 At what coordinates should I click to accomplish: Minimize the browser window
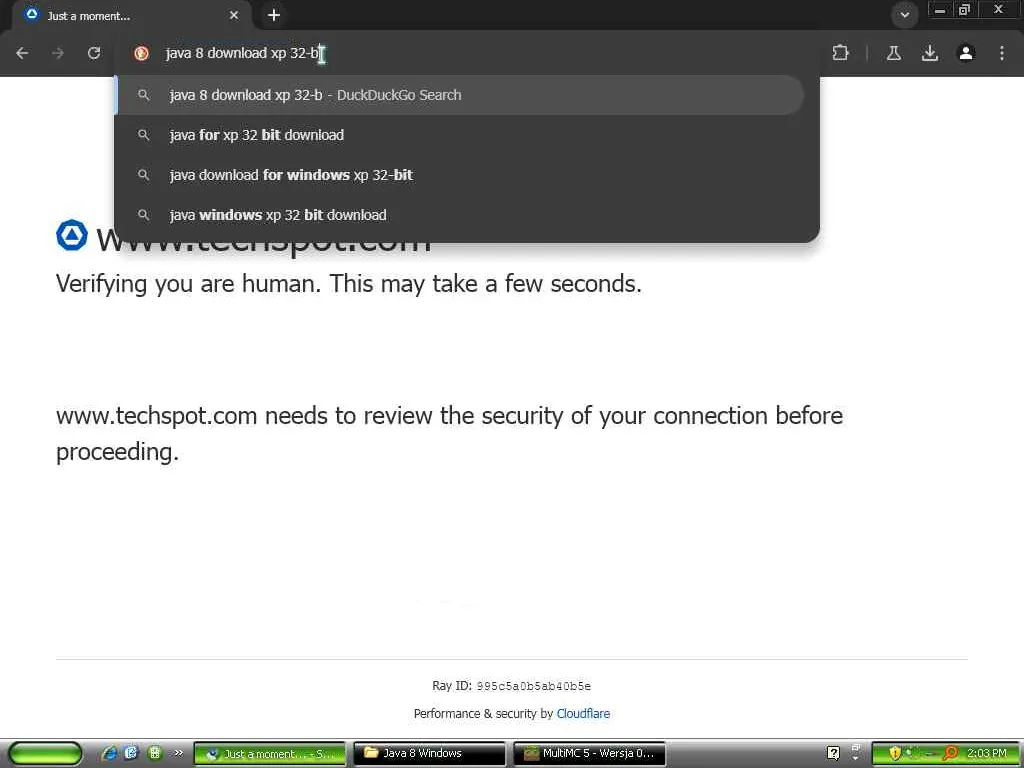click(x=940, y=10)
